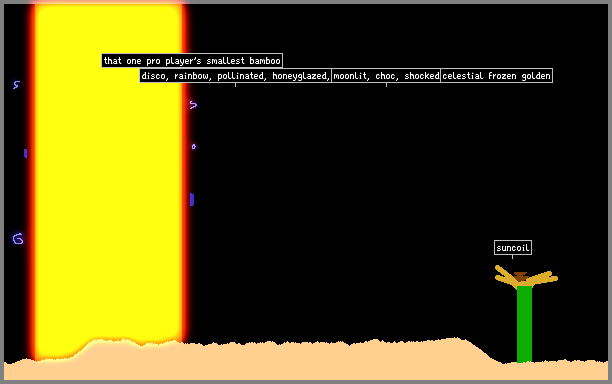The height and width of the screenshot is (384, 612).
Task: Click the 'that one pro player's smallest bamboo' sign
Action: (192, 61)
